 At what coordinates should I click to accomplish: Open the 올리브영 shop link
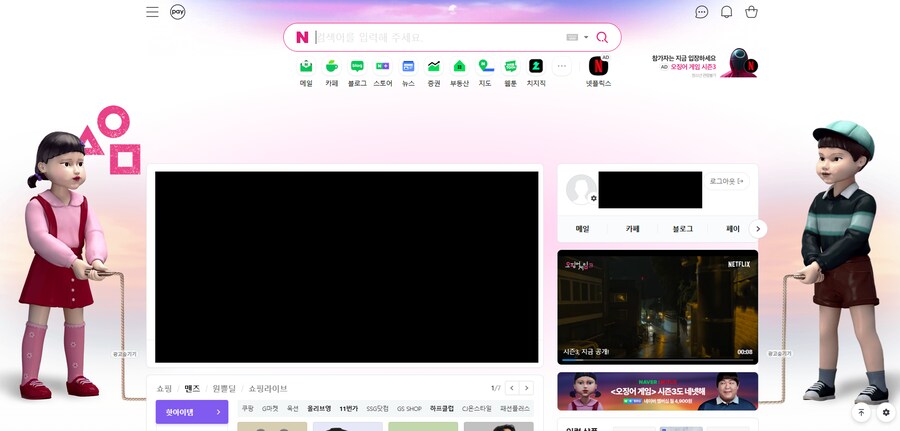click(x=319, y=409)
